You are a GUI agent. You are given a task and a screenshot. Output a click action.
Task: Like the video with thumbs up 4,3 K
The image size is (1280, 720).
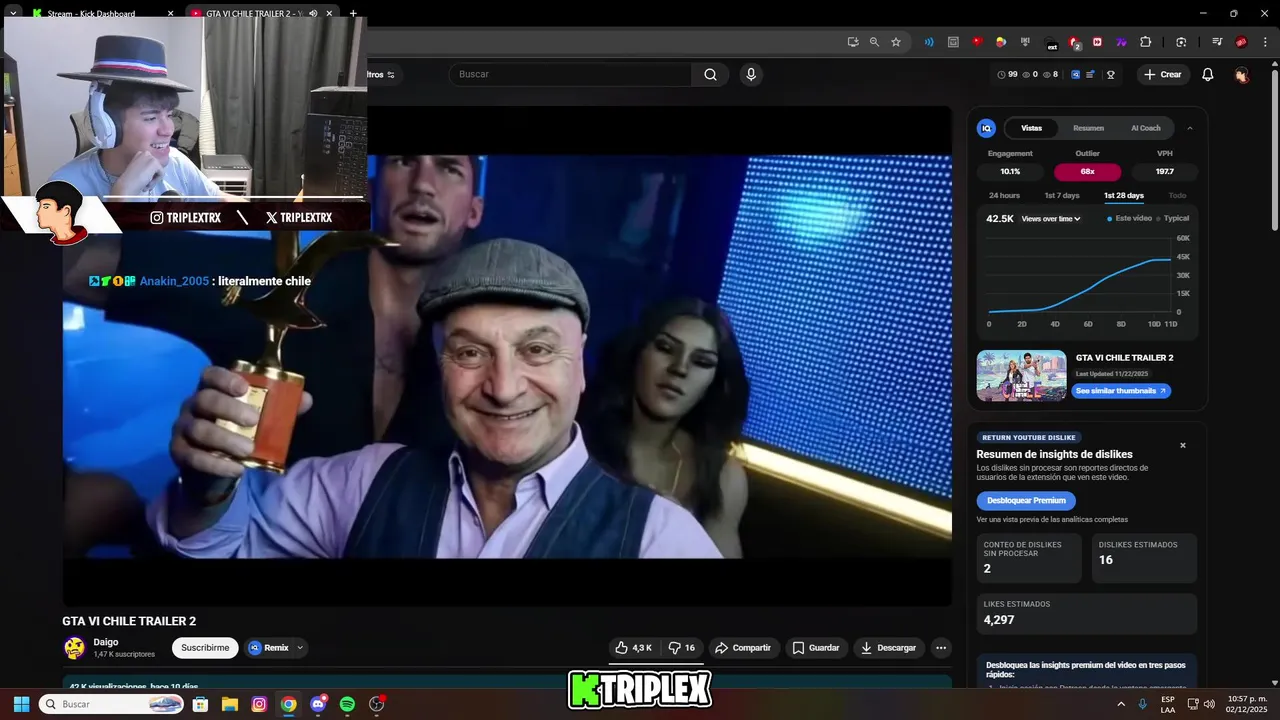coord(633,648)
